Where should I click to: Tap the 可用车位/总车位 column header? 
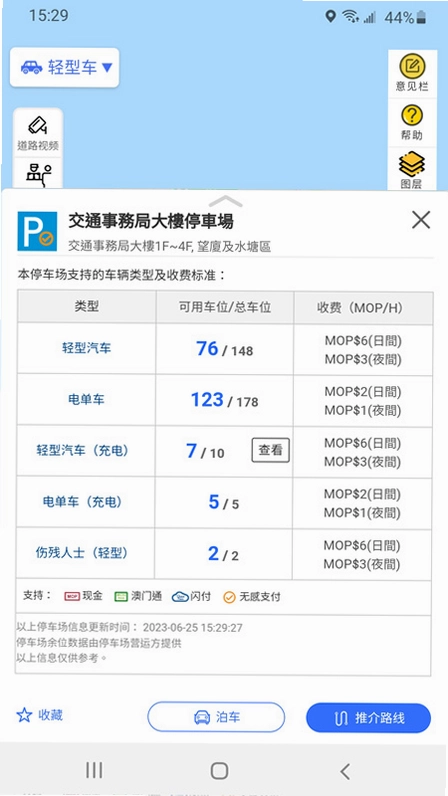point(225,307)
